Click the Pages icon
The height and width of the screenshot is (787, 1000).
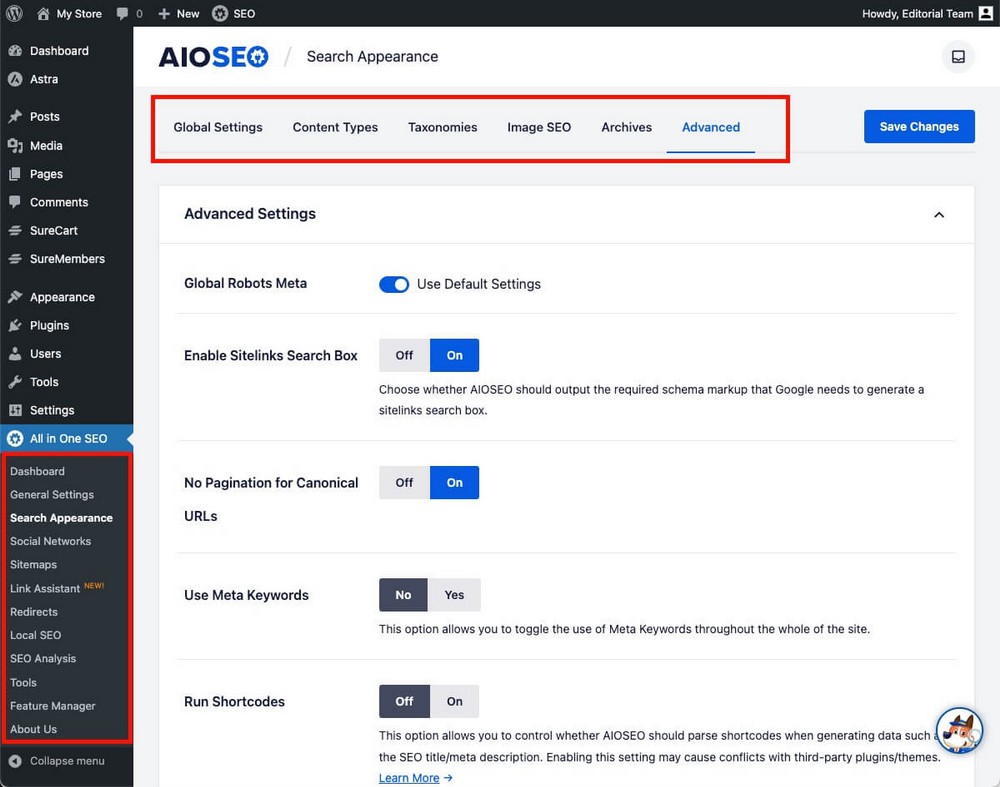(15, 173)
